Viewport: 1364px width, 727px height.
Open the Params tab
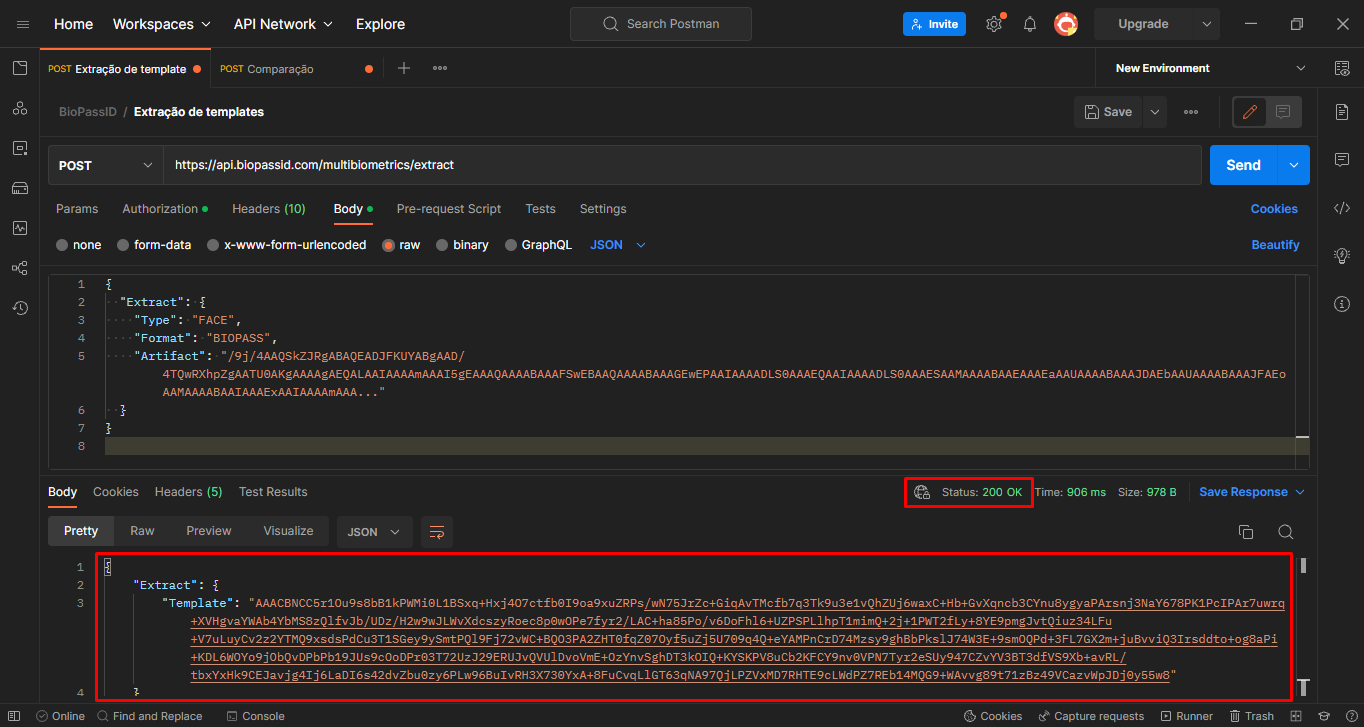pos(77,209)
